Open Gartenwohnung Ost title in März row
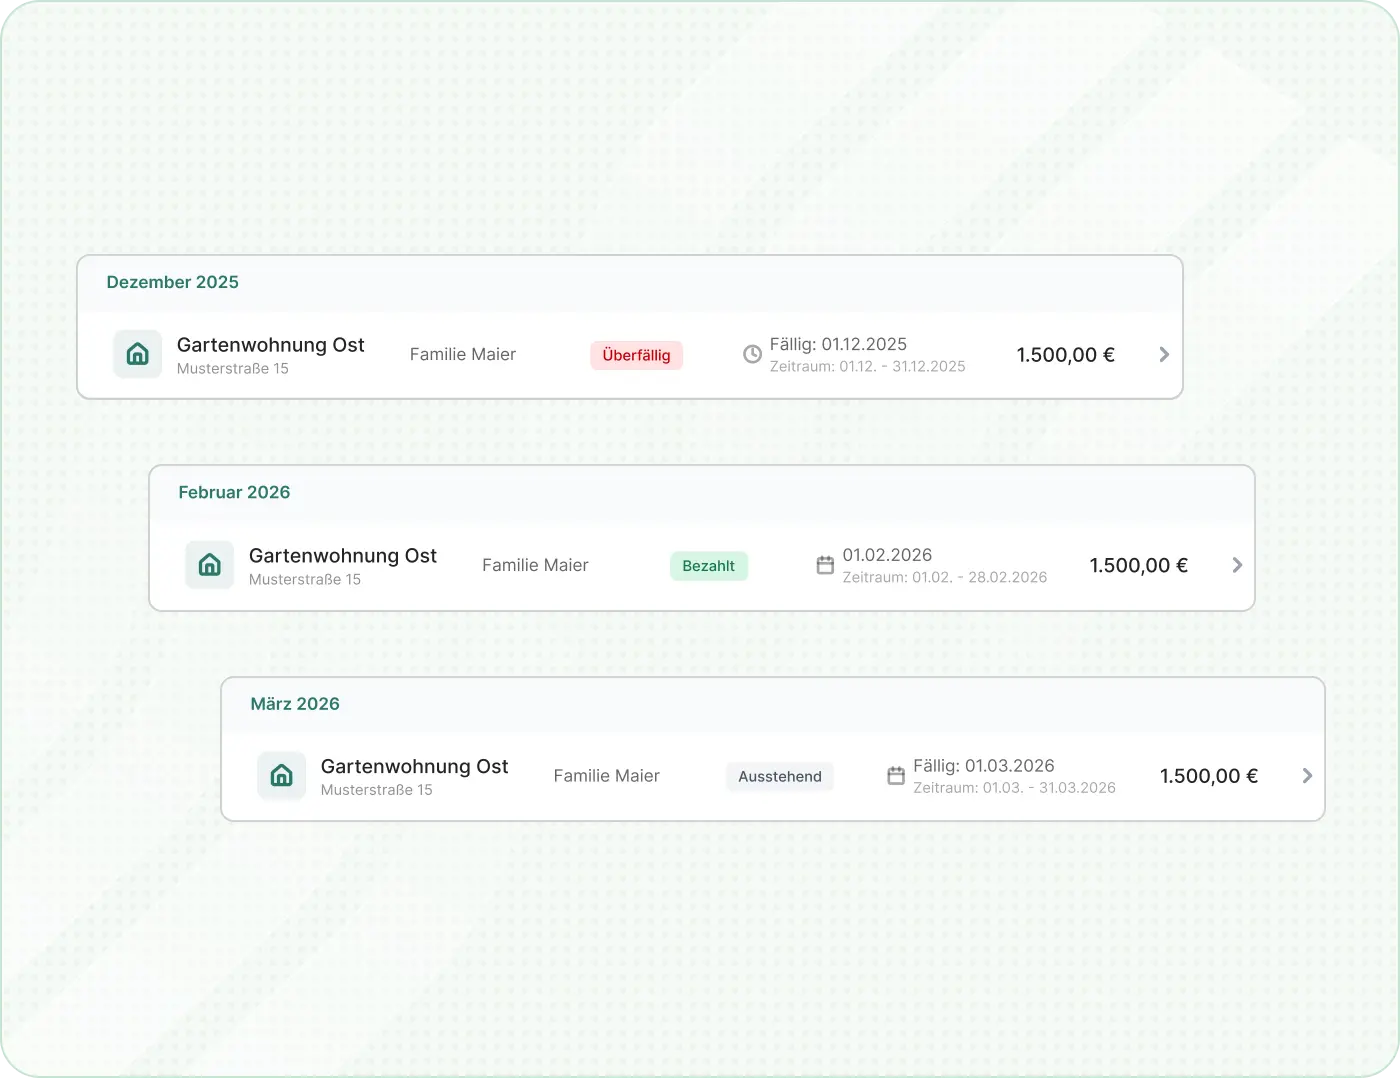Viewport: 1400px width, 1078px height. (x=414, y=767)
